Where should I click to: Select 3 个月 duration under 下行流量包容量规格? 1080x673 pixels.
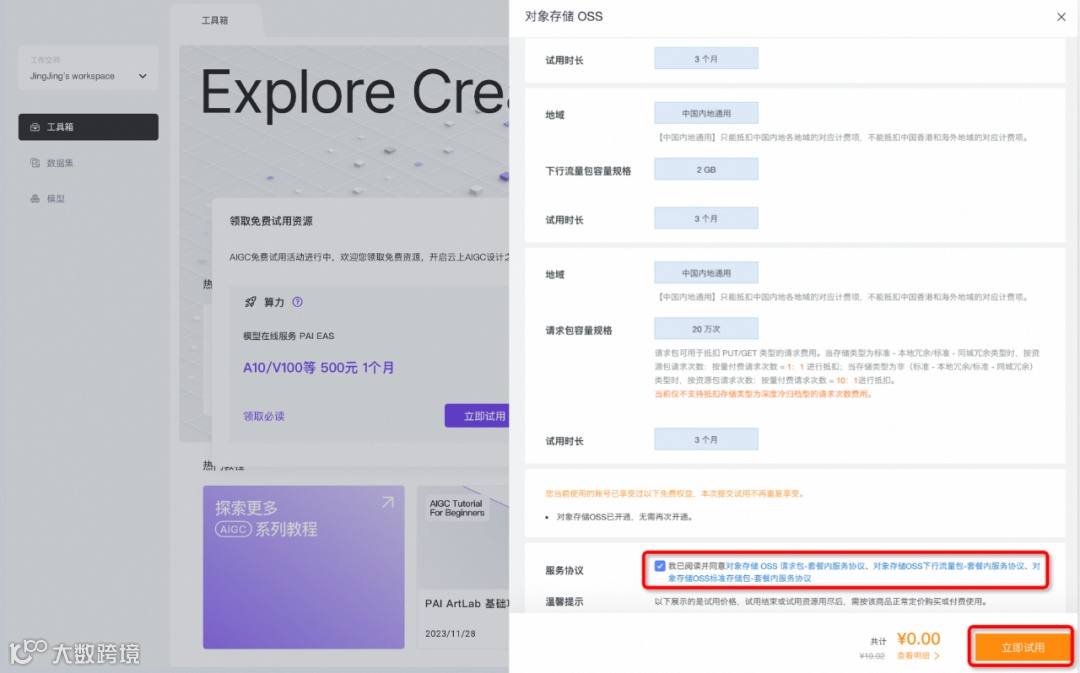[x=706, y=218]
